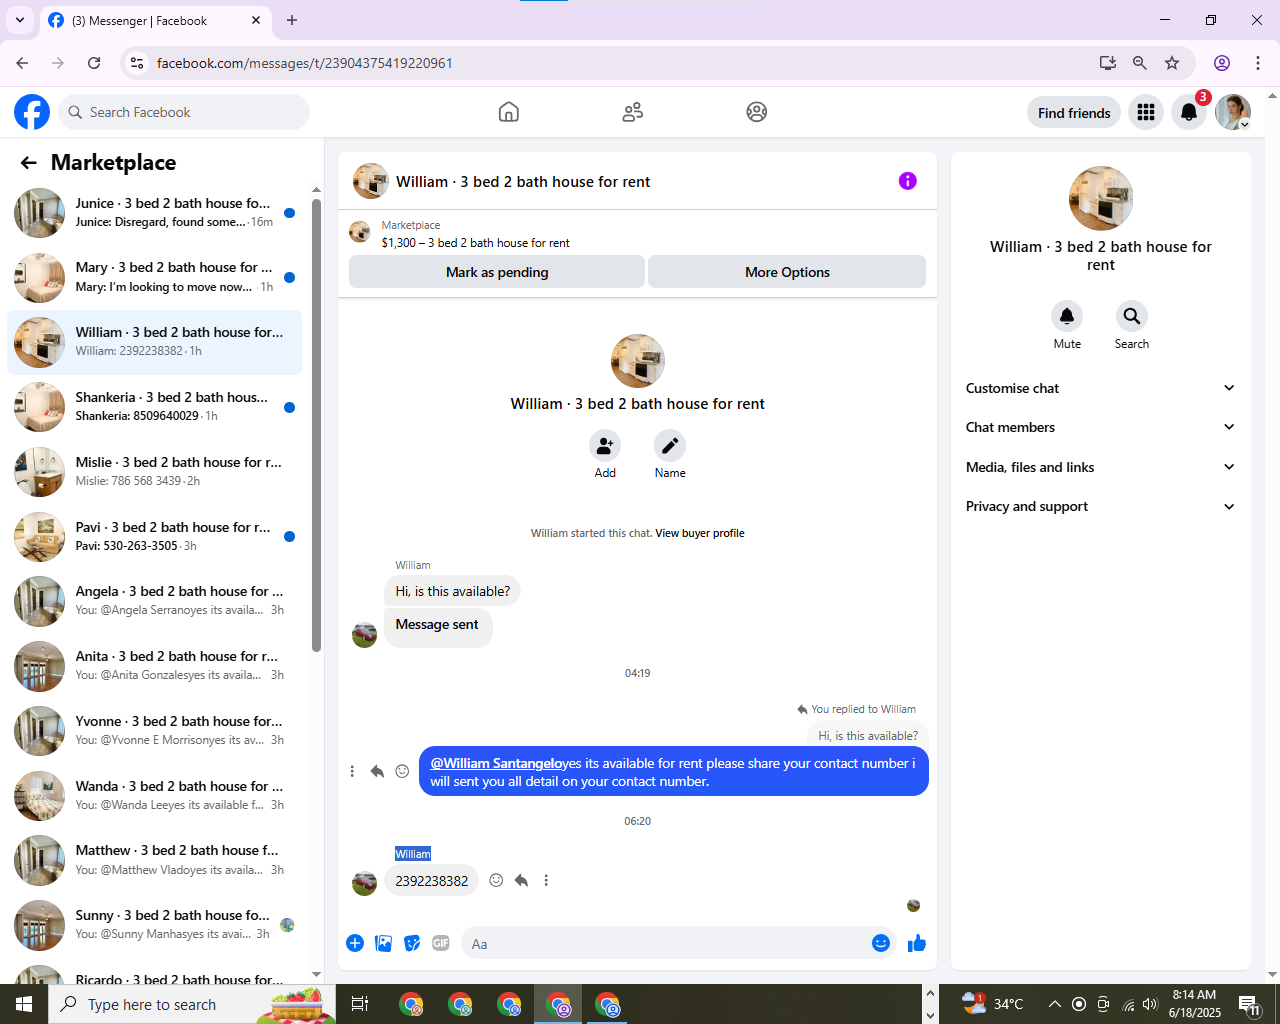Open Sunny conversation in Marketplace list

(x=155, y=925)
